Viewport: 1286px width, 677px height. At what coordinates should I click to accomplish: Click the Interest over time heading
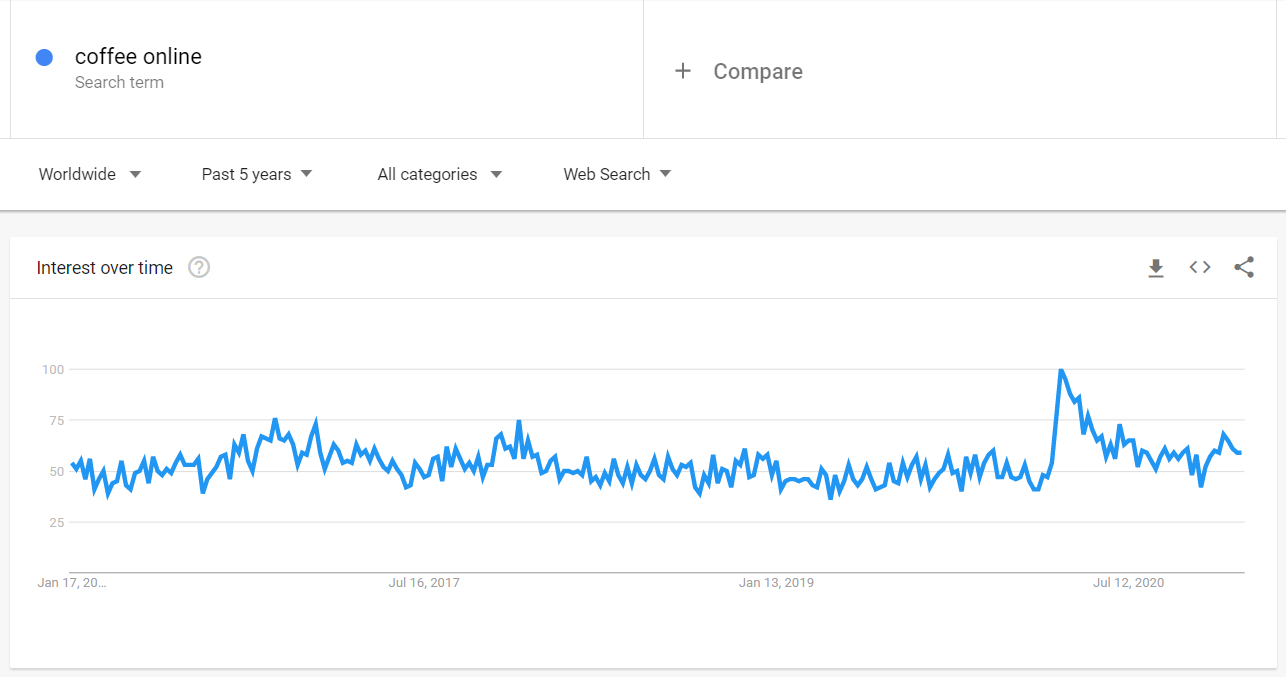tap(104, 267)
